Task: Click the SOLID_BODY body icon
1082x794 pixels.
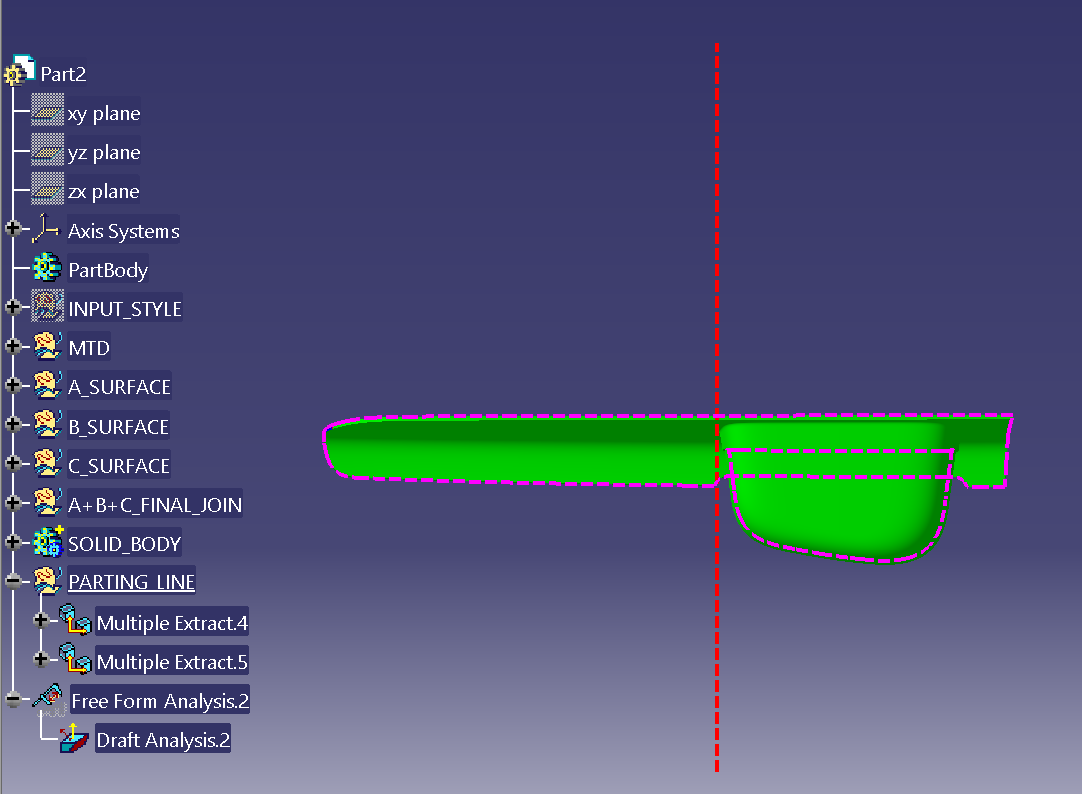Action: [48, 542]
